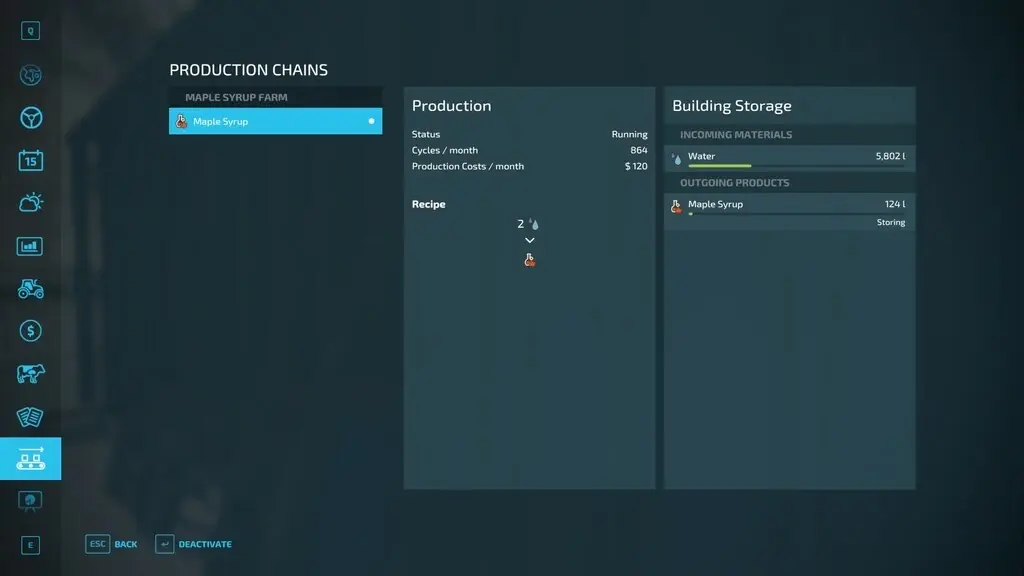Screen dimensions: 1024x576
Task: Open the calendar page icon
Action: [x=31, y=160]
